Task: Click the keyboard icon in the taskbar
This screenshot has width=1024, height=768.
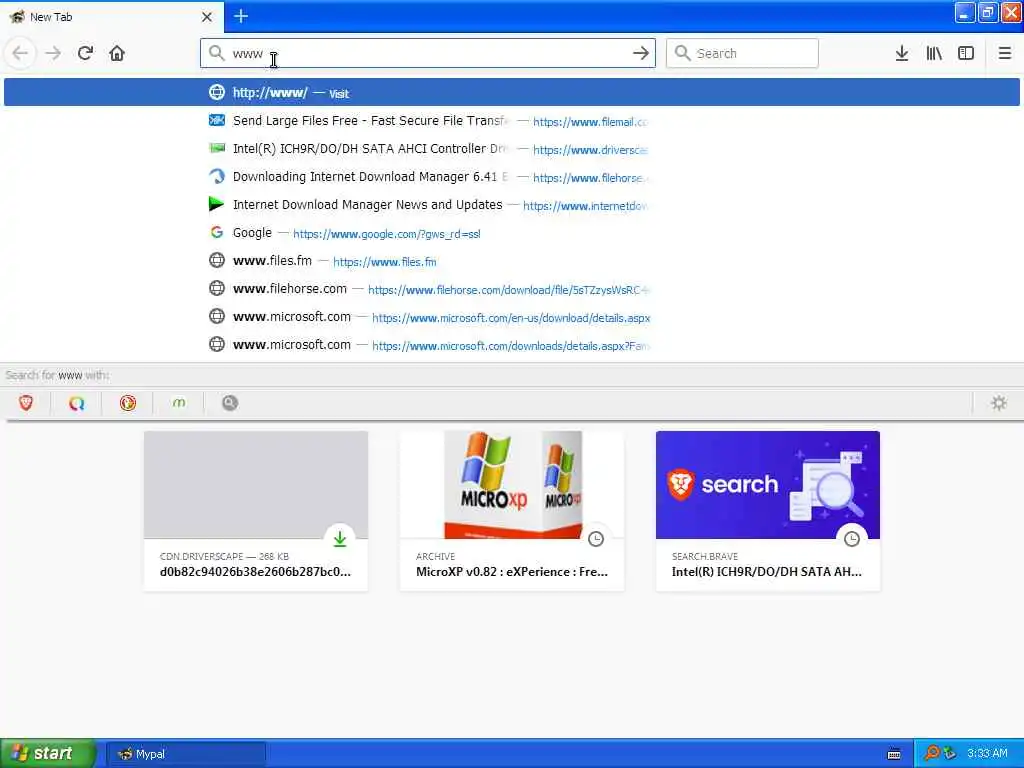Action: (894, 754)
